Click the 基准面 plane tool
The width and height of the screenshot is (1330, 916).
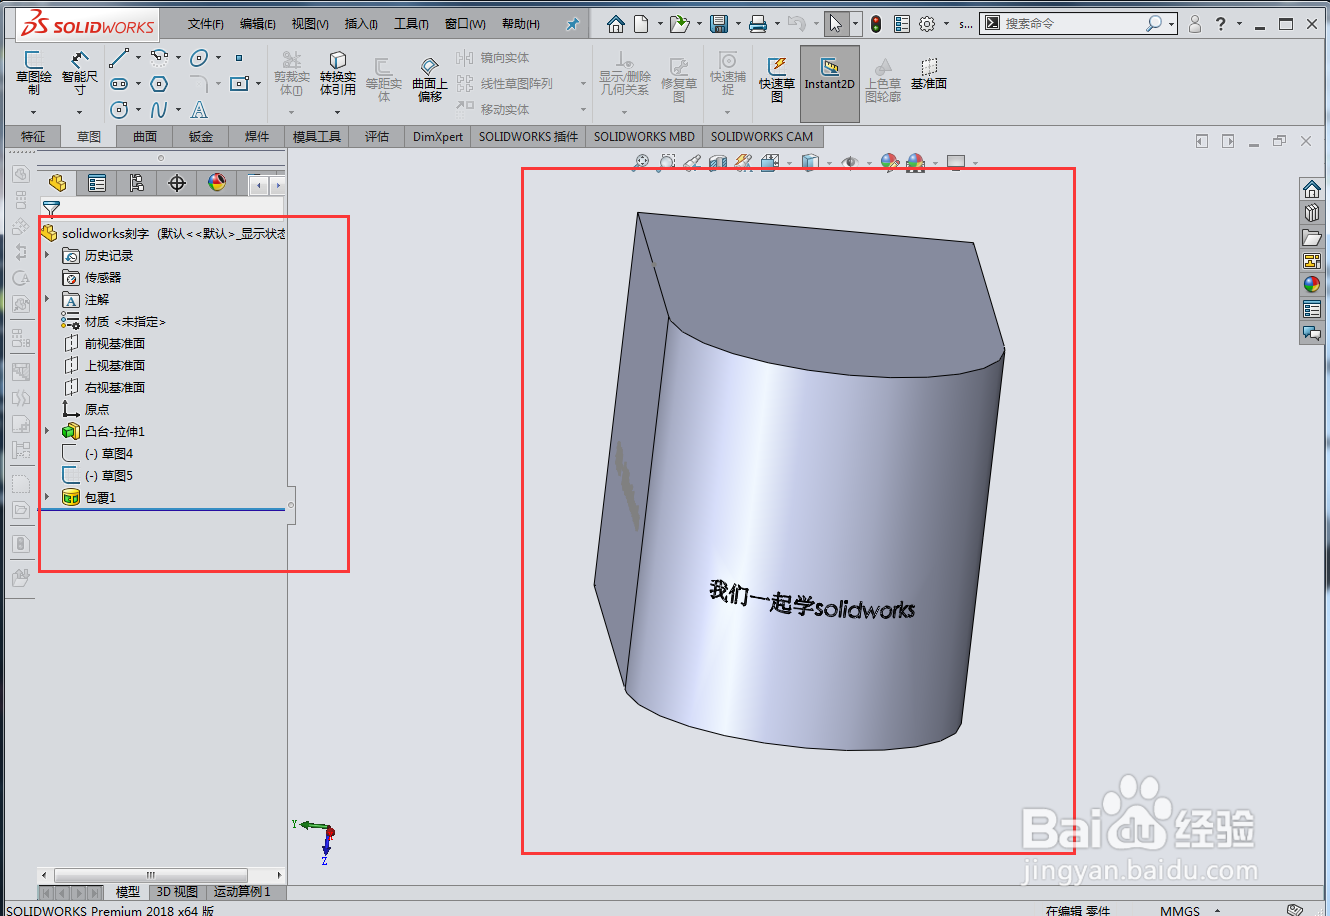pos(929,74)
